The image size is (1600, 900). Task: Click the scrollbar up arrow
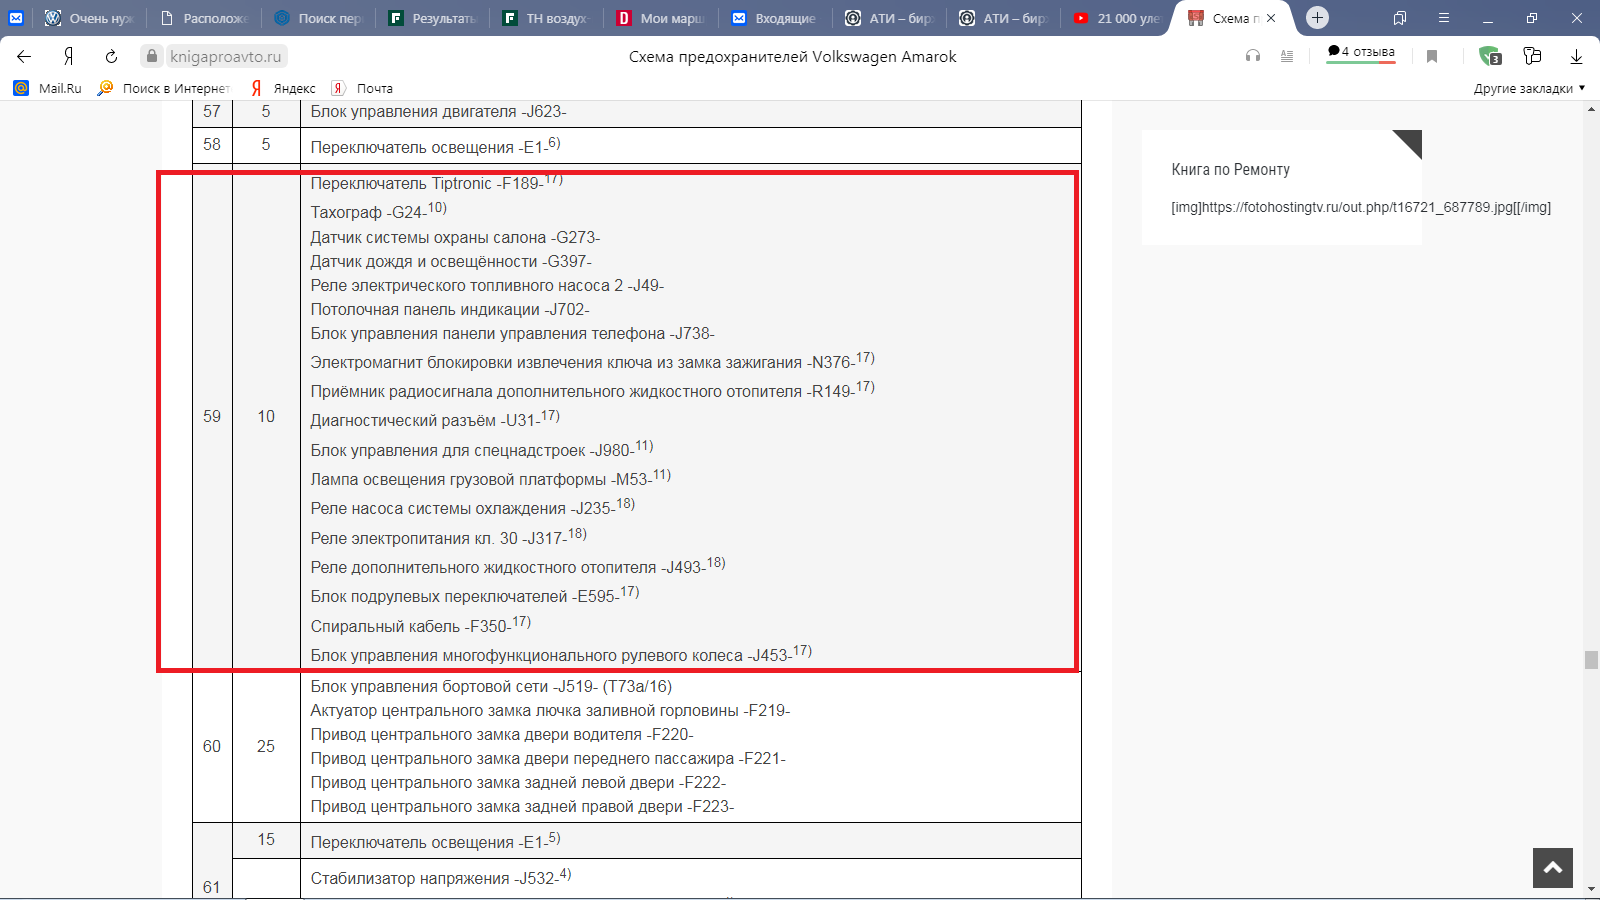(x=1591, y=108)
